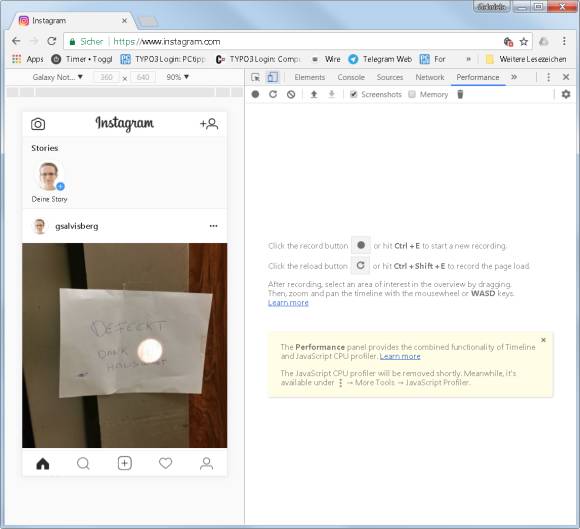This screenshot has width=580, height=529.
Task: Open the discover people icon
Action: click(x=209, y=124)
